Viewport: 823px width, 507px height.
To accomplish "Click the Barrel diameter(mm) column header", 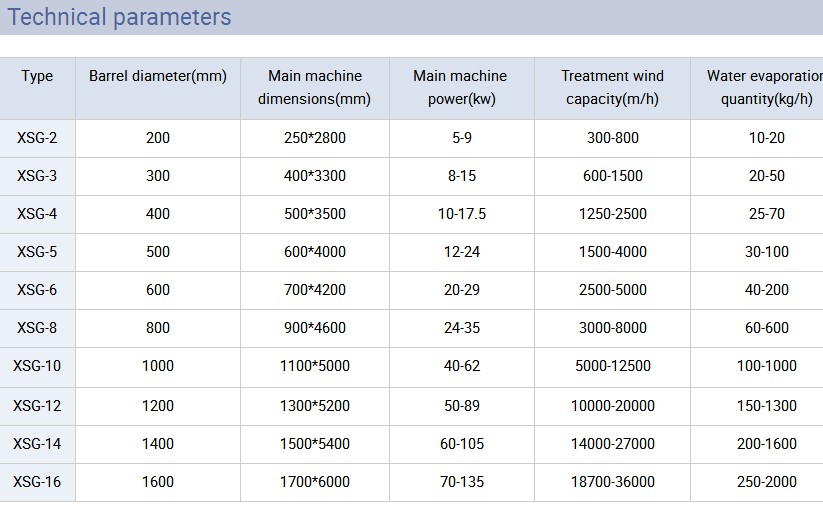I will pos(158,76).
